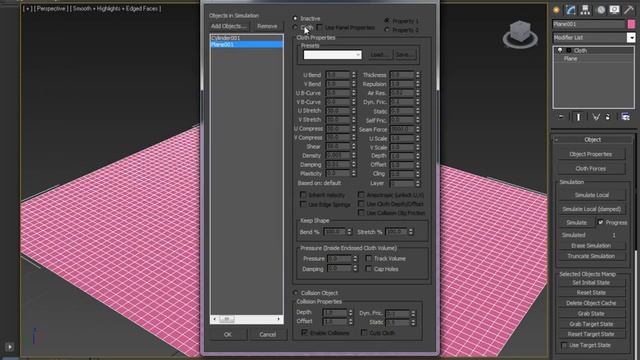This screenshot has height=360, width=640.
Task: Select the Cloth radio button
Action: tap(295, 27)
